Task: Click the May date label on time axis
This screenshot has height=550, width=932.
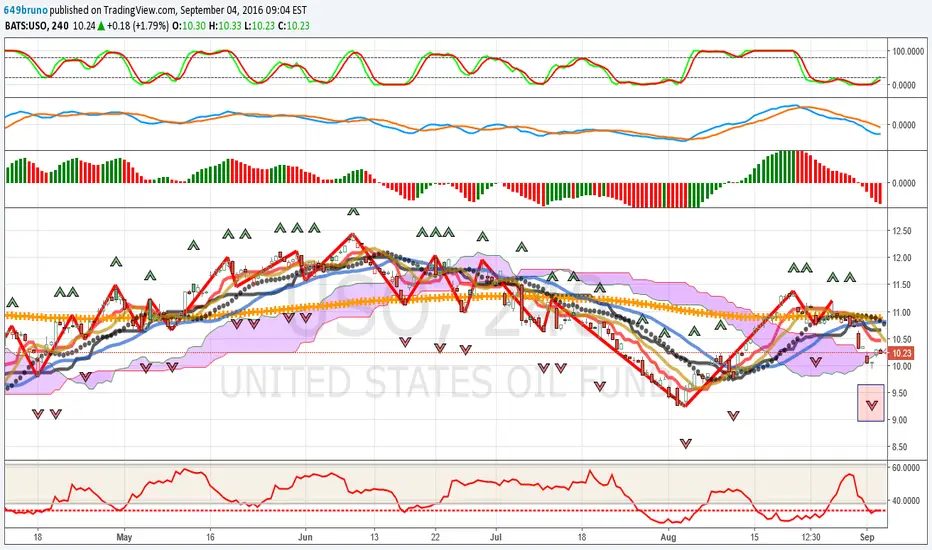Action: tap(124, 537)
